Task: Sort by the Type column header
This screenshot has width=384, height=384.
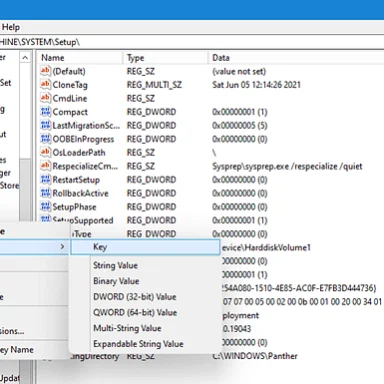Action: click(166, 58)
